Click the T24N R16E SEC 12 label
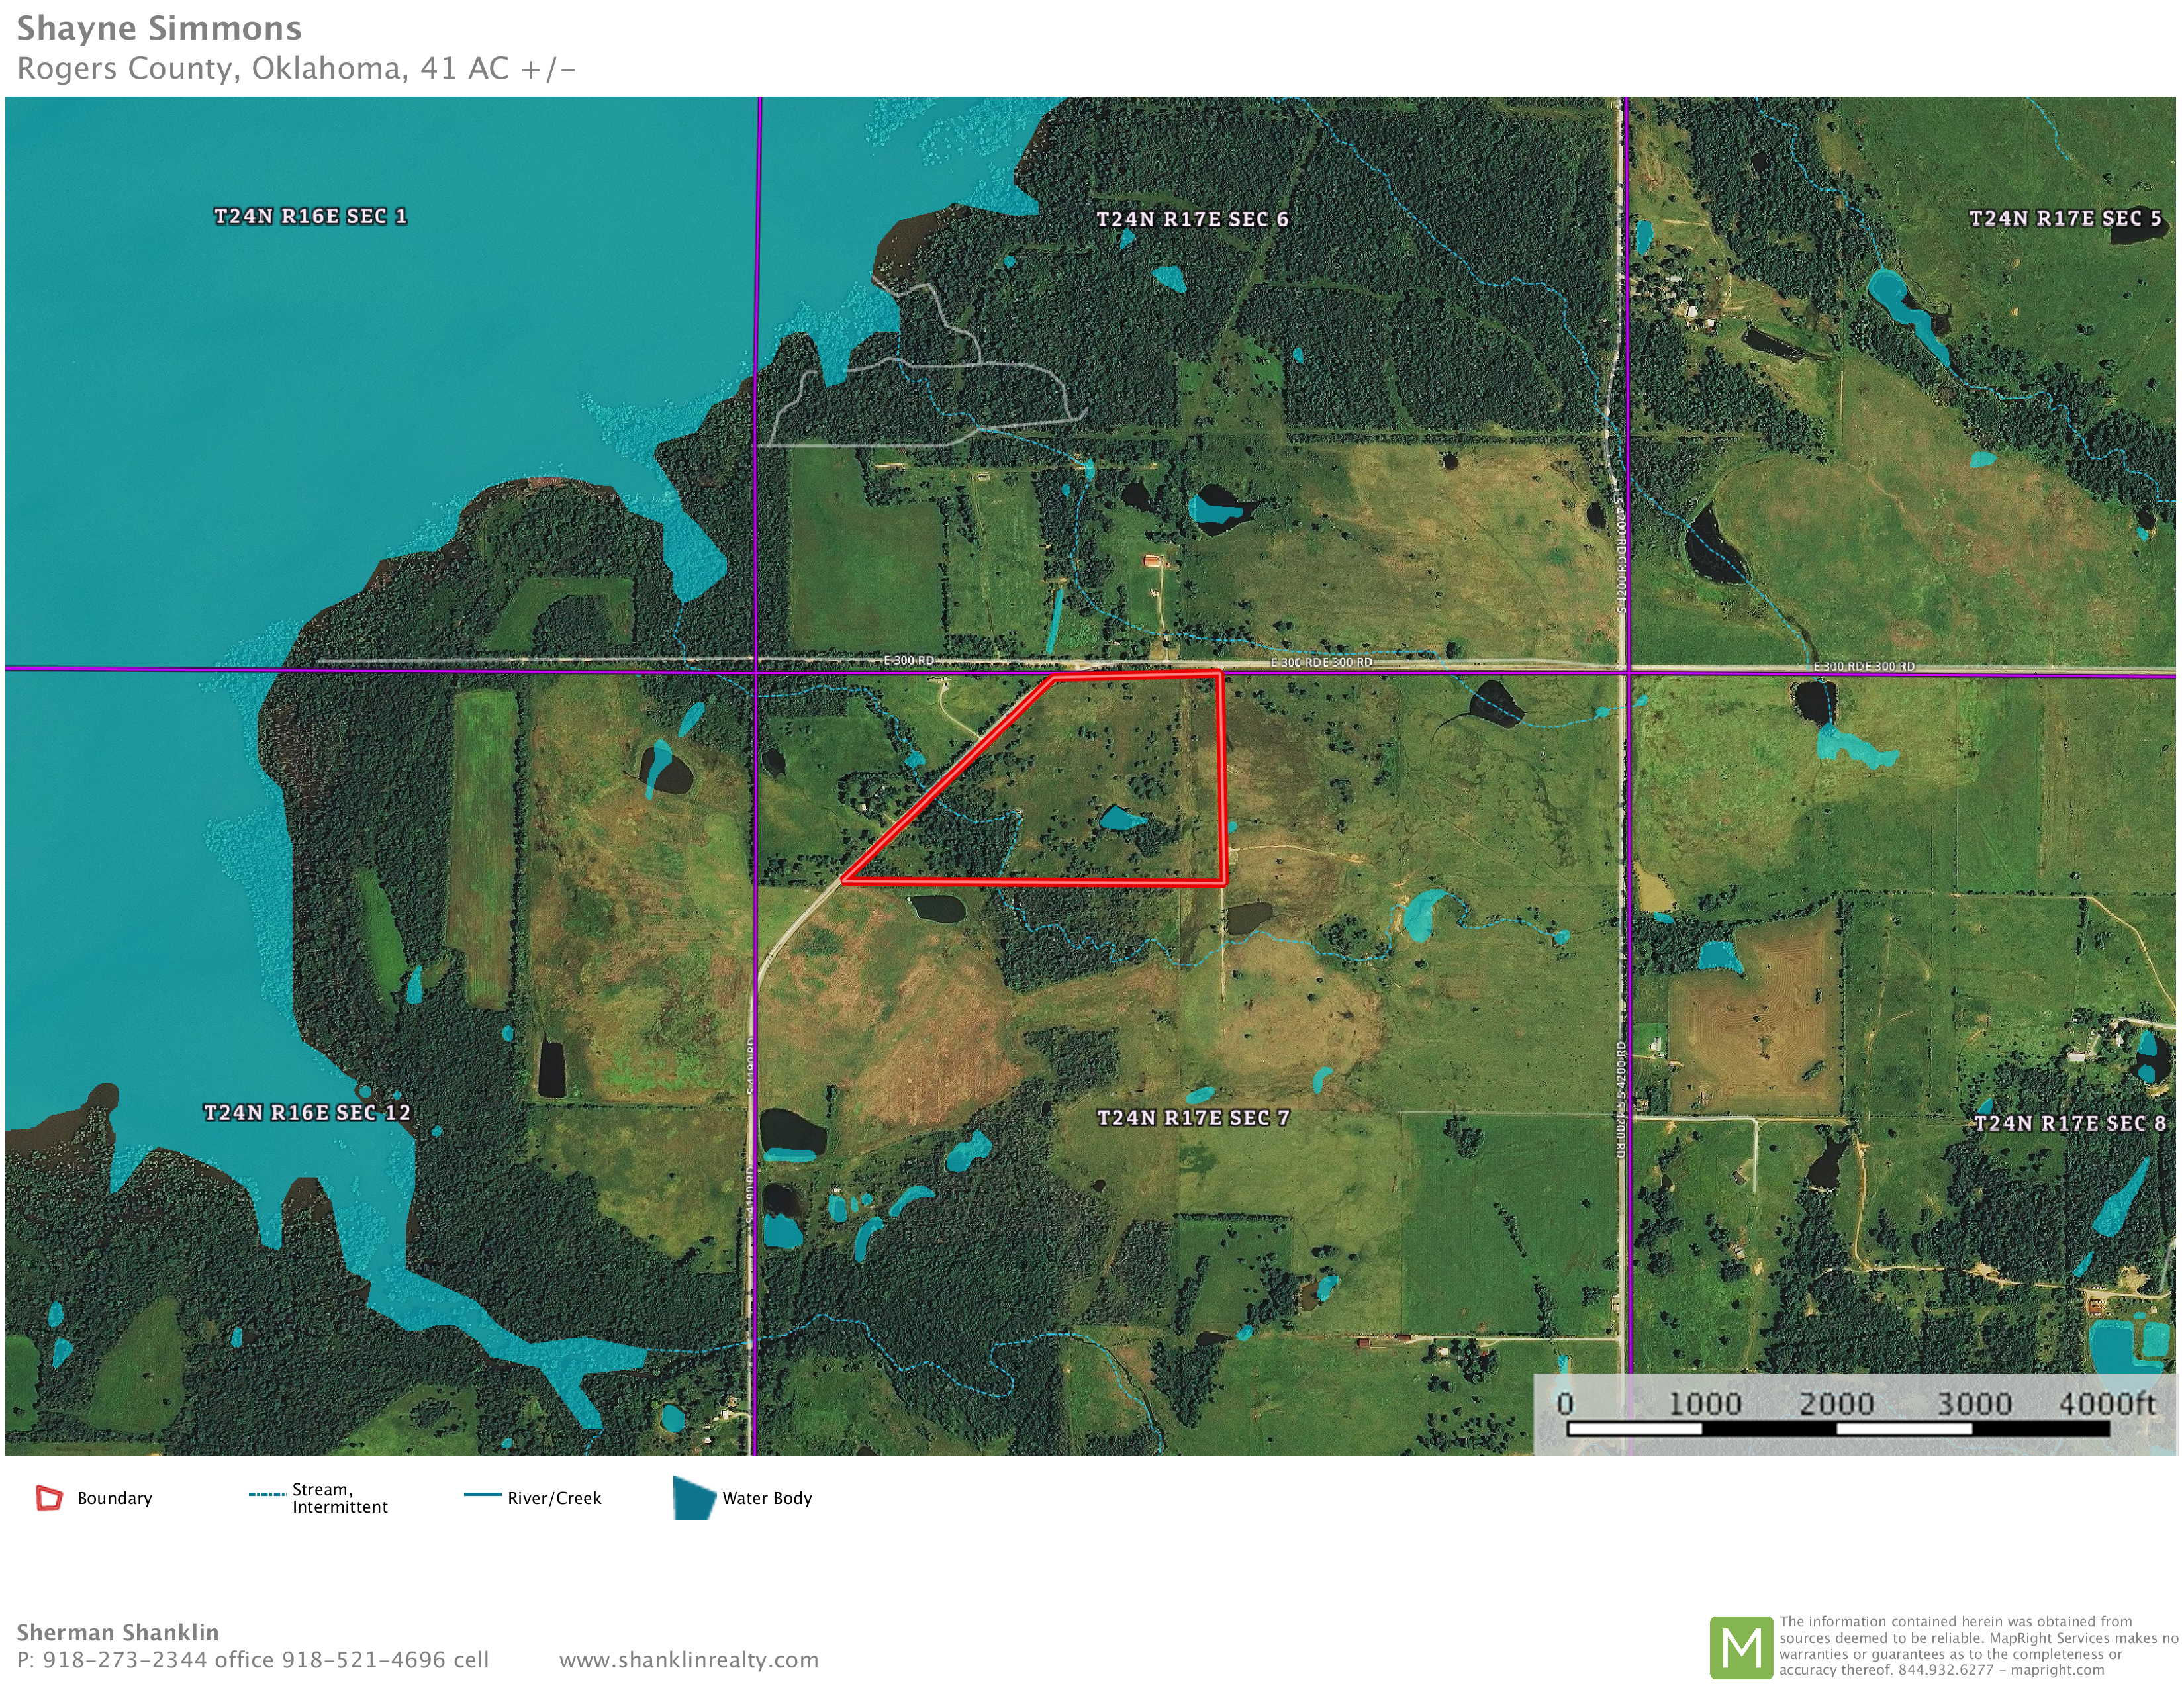The image size is (2184, 1688). (x=307, y=1113)
